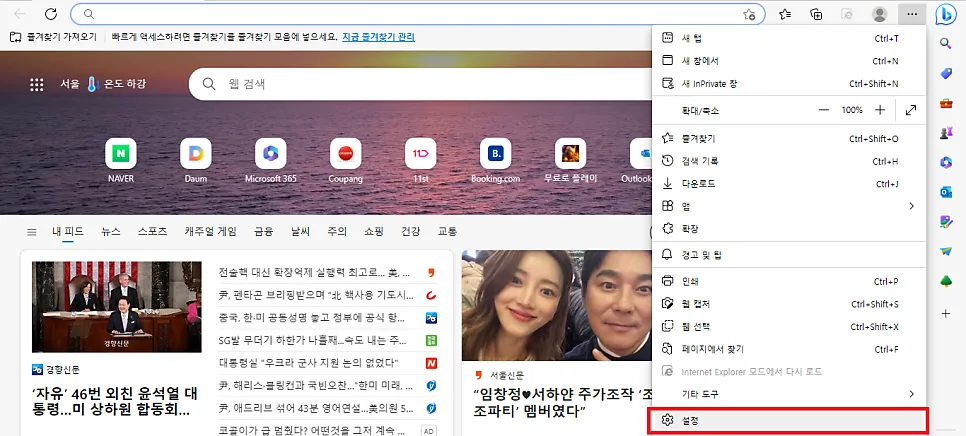Open the Collections toolbar button
This screenshot has height=436, width=966.
point(816,14)
